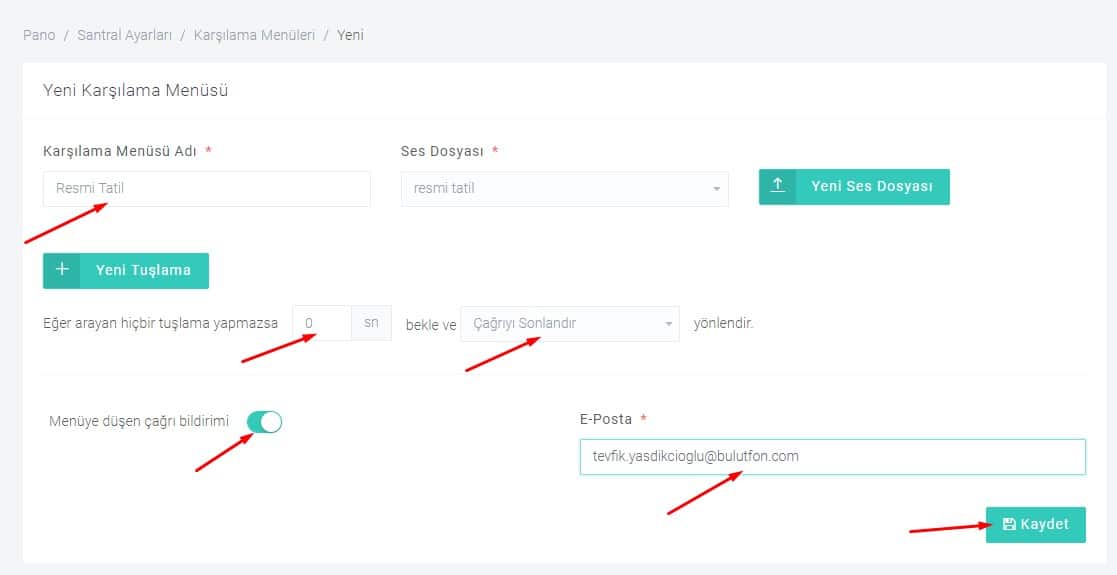The image size is (1117, 575).
Task: Click into the E-Posta email field
Action: coord(832,456)
